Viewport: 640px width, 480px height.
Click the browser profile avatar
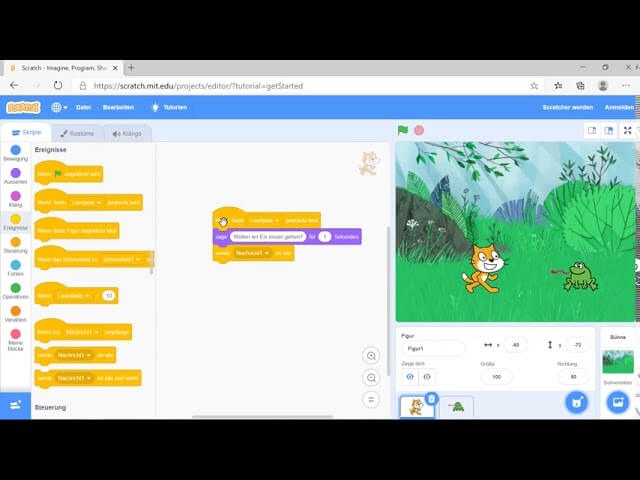[x=603, y=85]
